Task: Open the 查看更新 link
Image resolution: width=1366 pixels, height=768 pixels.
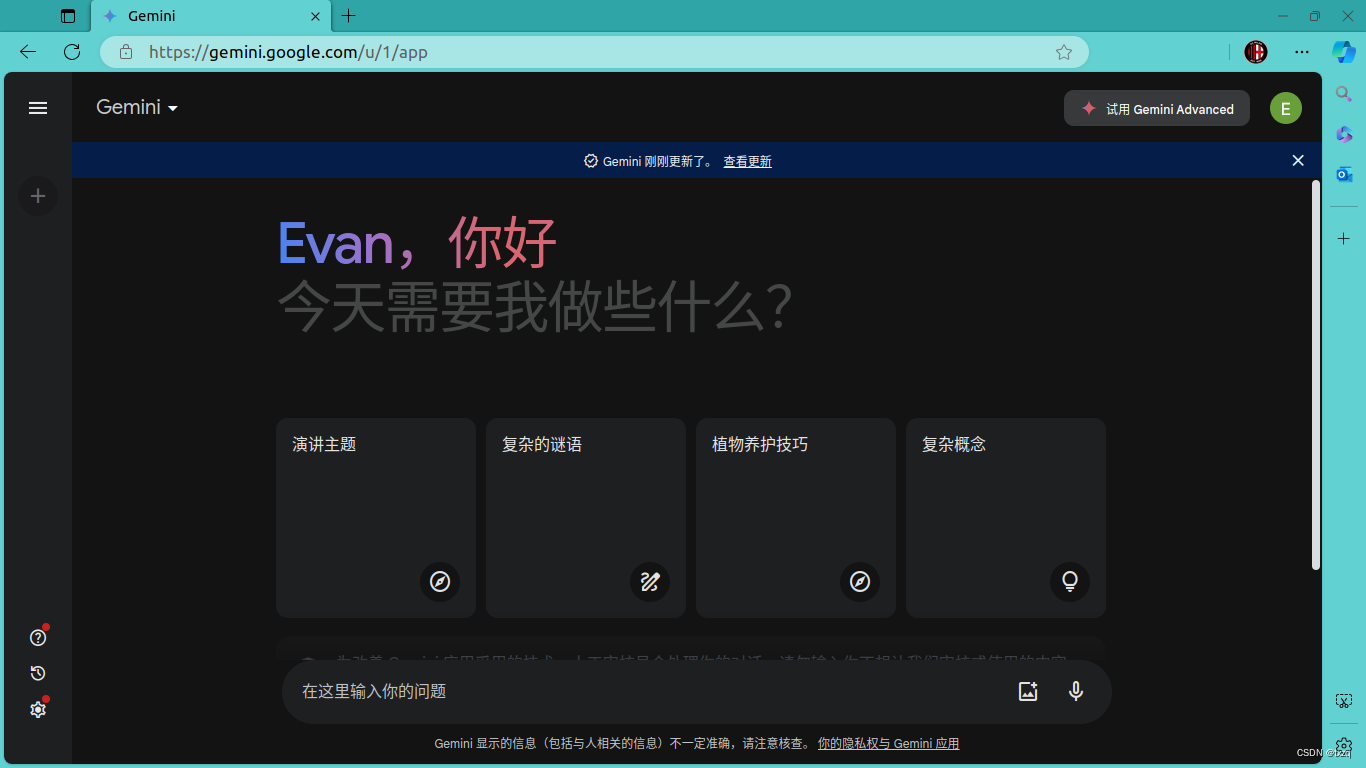Action: point(747,161)
